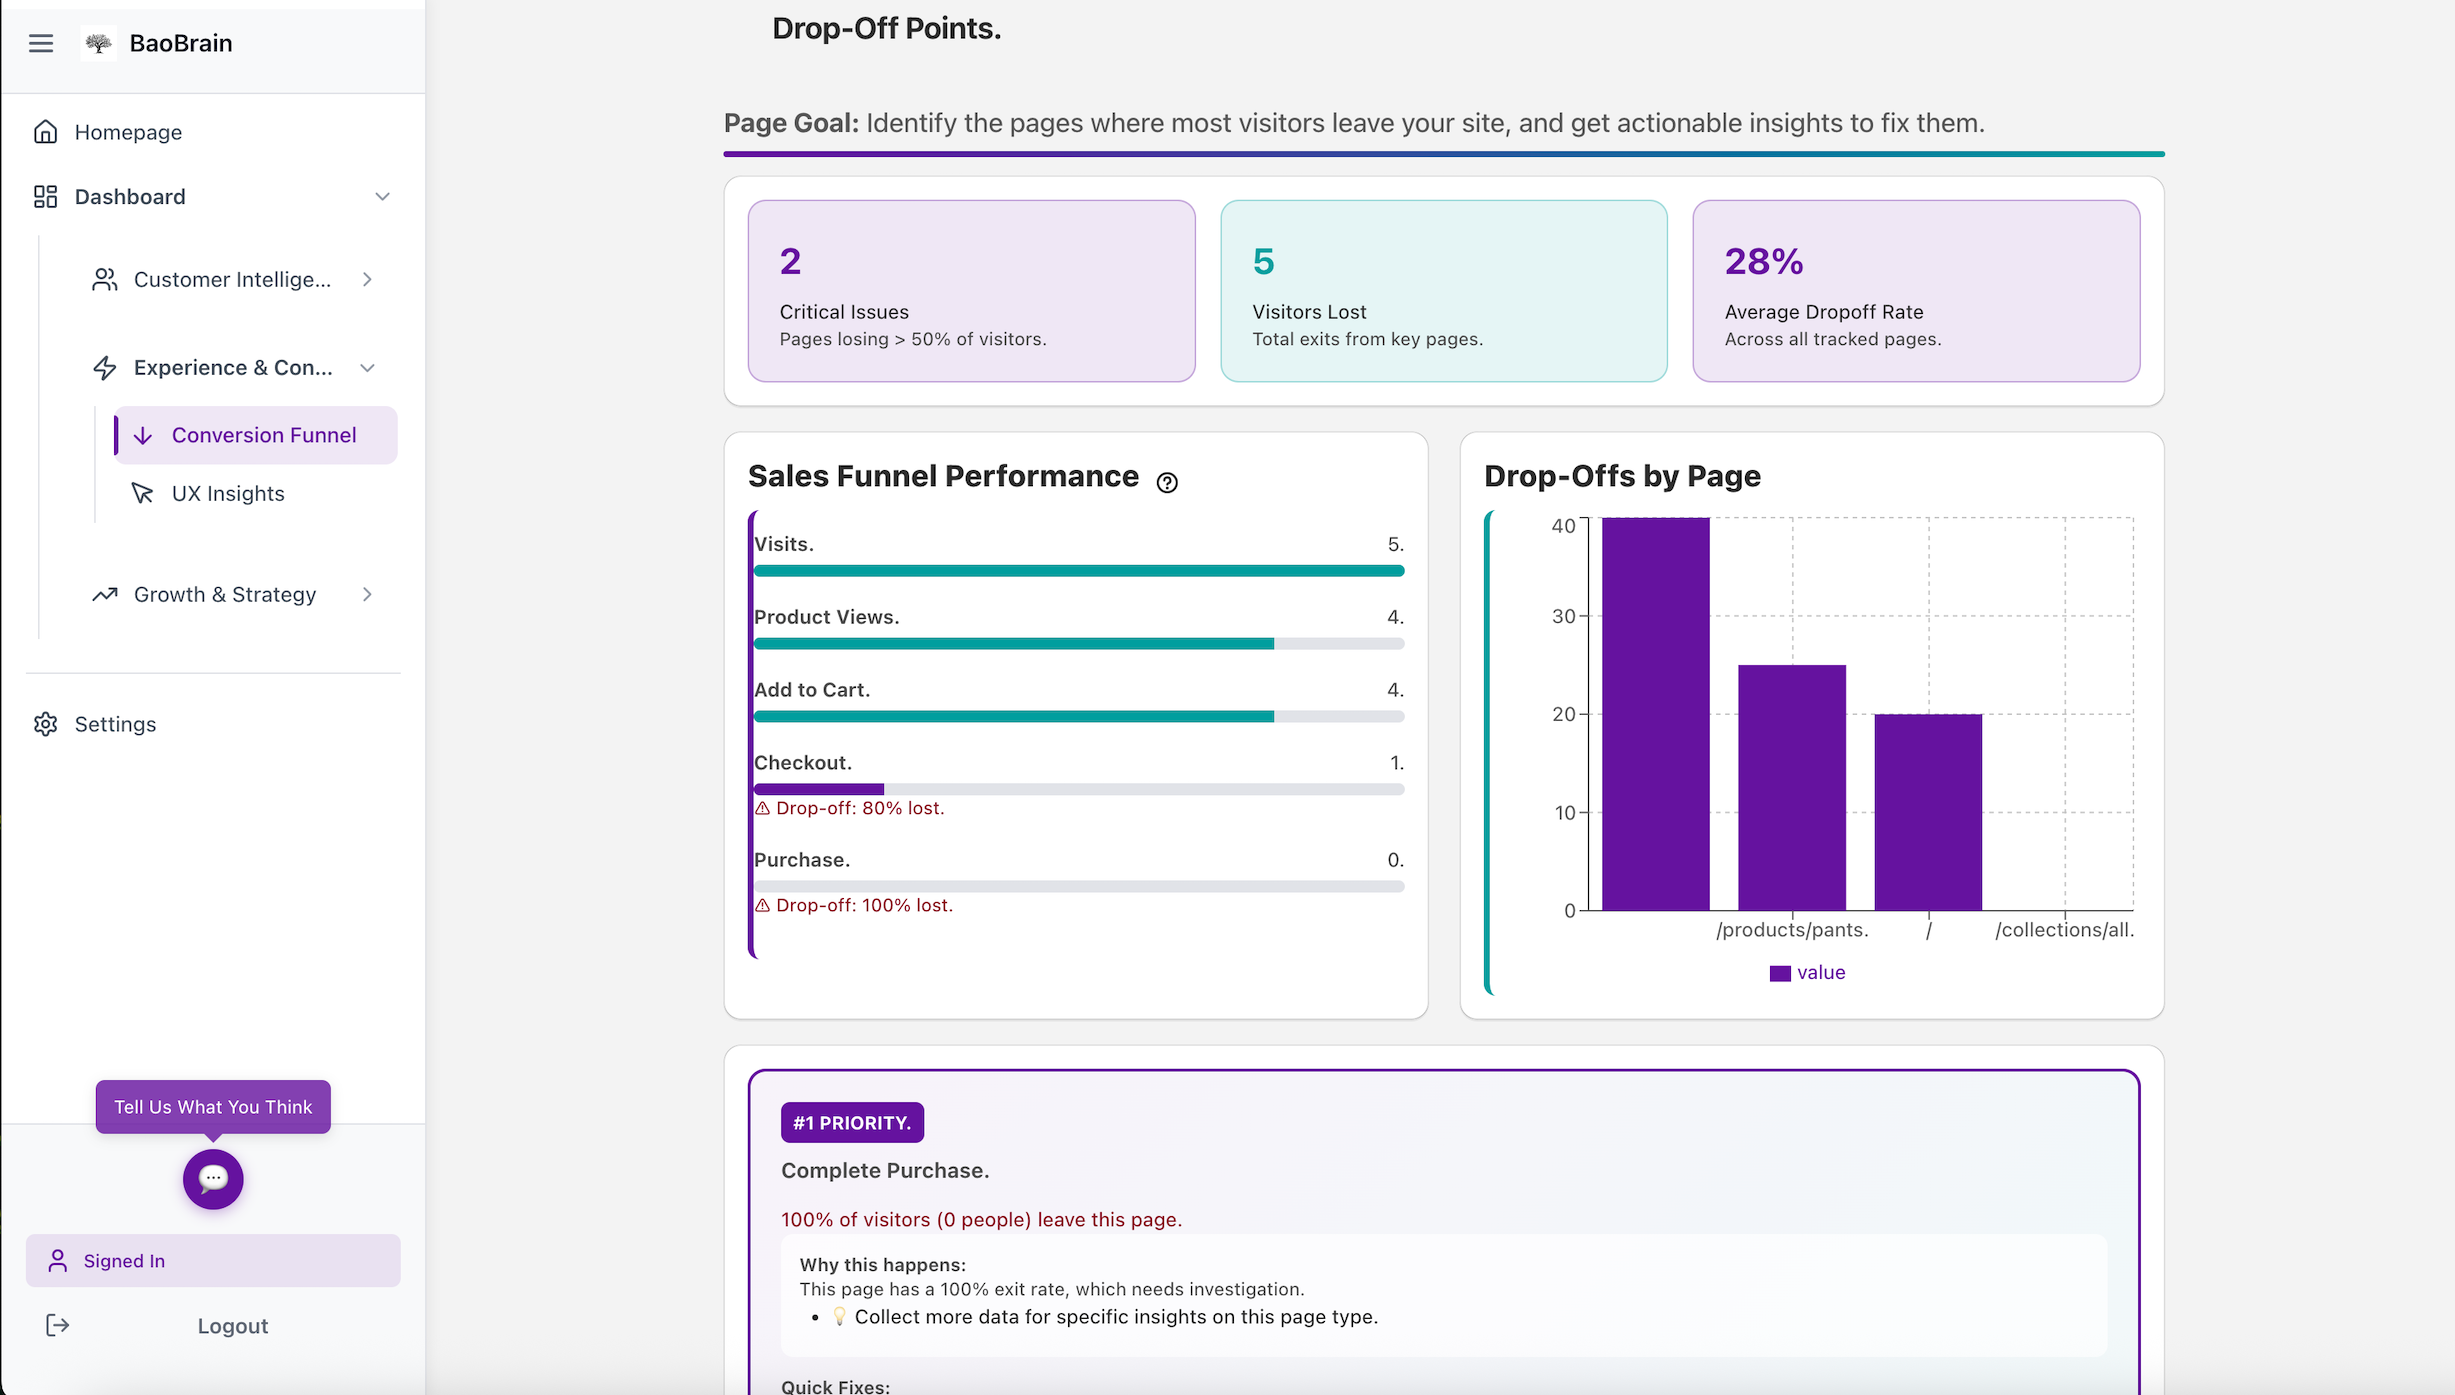Click the Signed In account button
The image size is (2455, 1395).
212,1260
